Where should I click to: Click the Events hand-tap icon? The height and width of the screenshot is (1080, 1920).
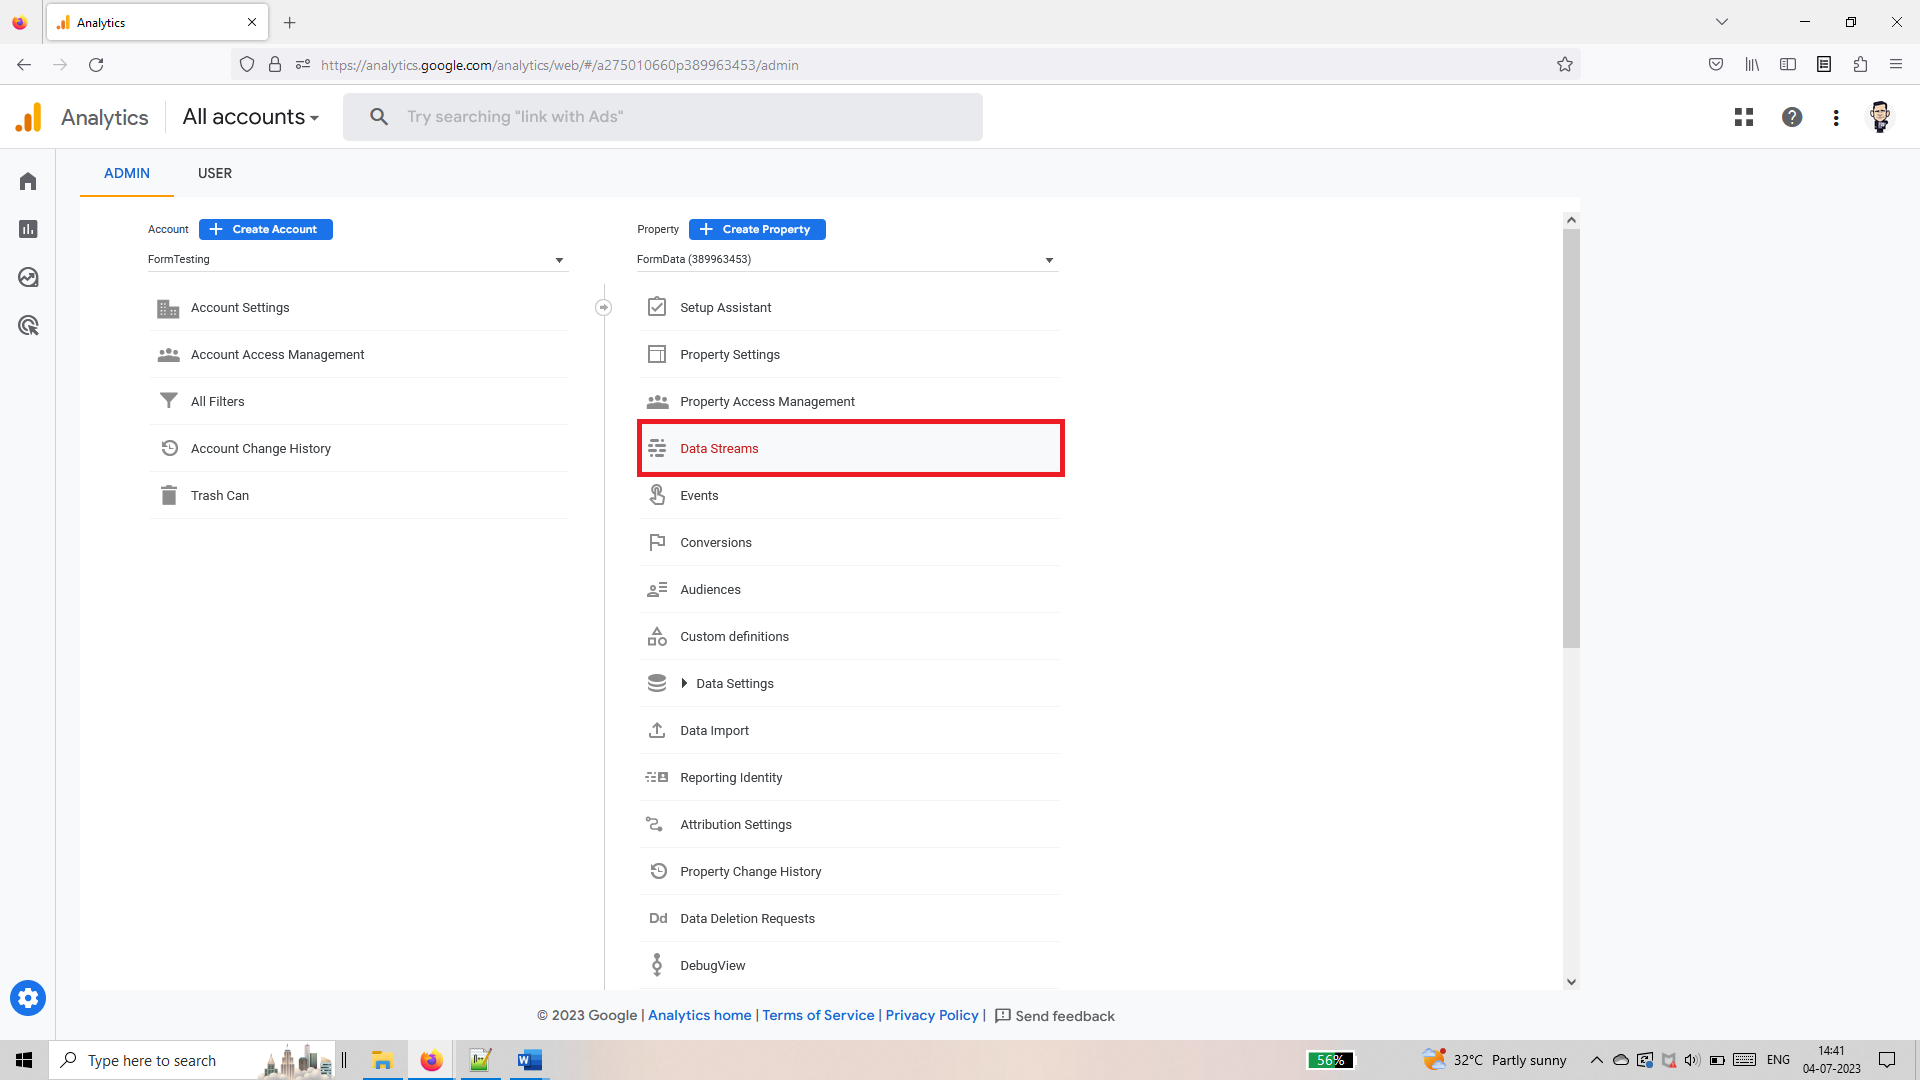[657, 495]
